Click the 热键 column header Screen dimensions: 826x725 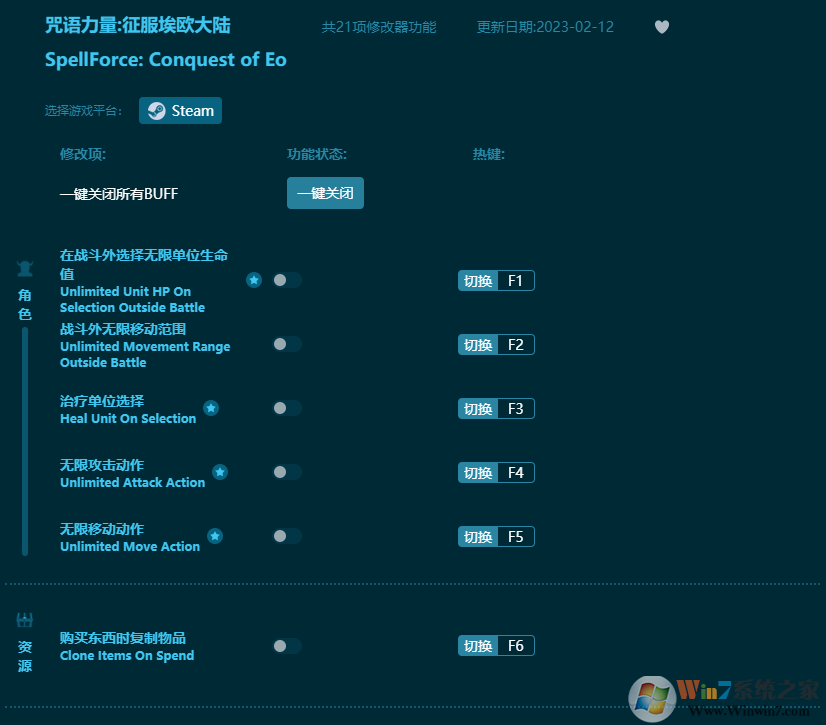point(488,154)
